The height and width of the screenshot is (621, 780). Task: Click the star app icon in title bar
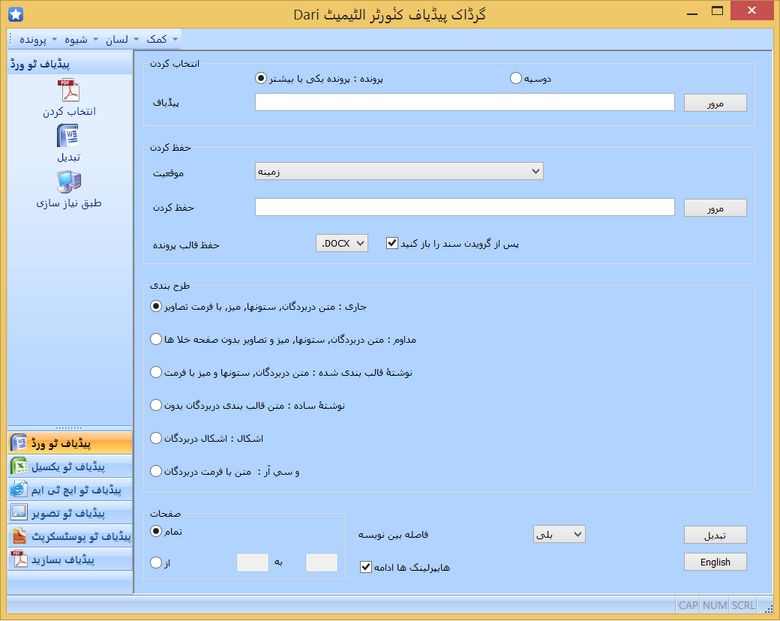(x=15, y=14)
